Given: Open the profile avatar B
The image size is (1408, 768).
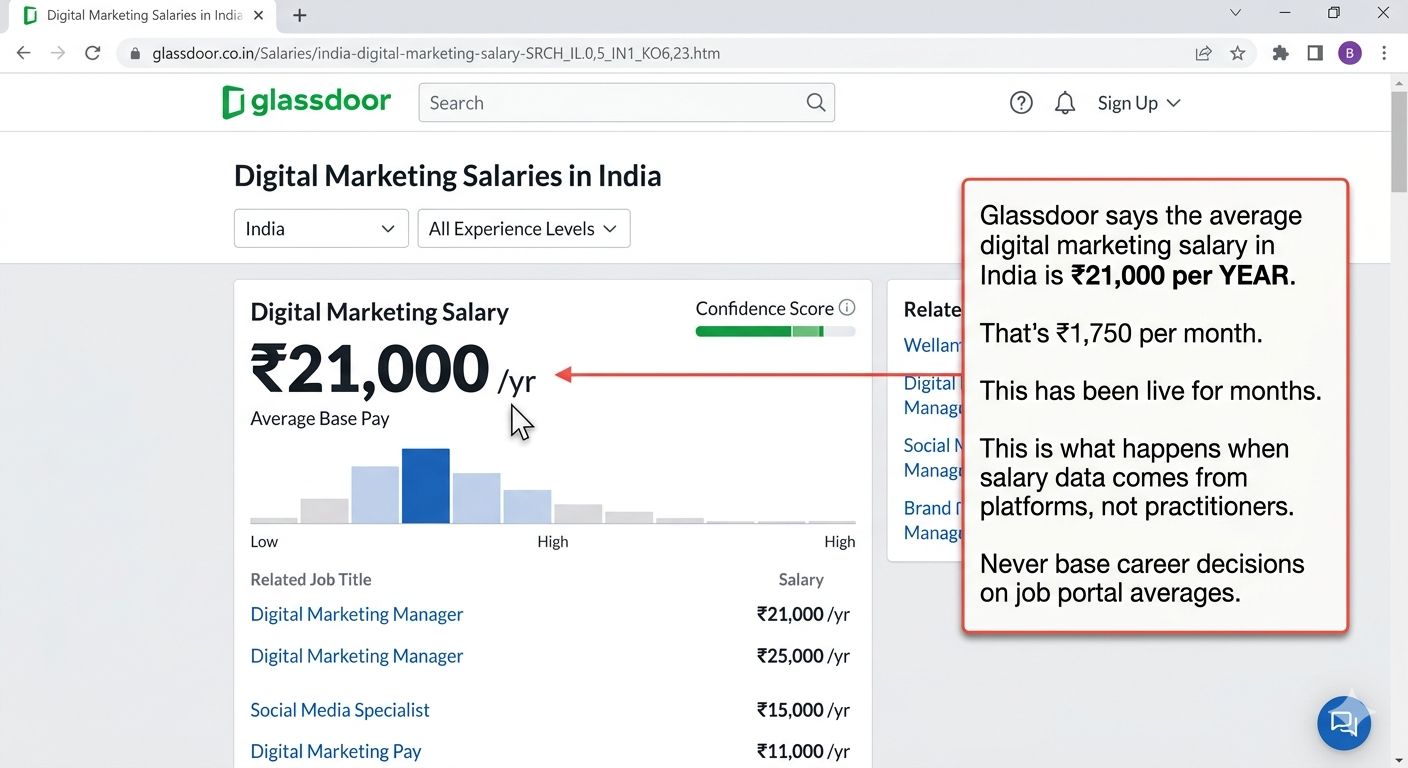Looking at the screenshot, I should click(x=1350, y=54).
